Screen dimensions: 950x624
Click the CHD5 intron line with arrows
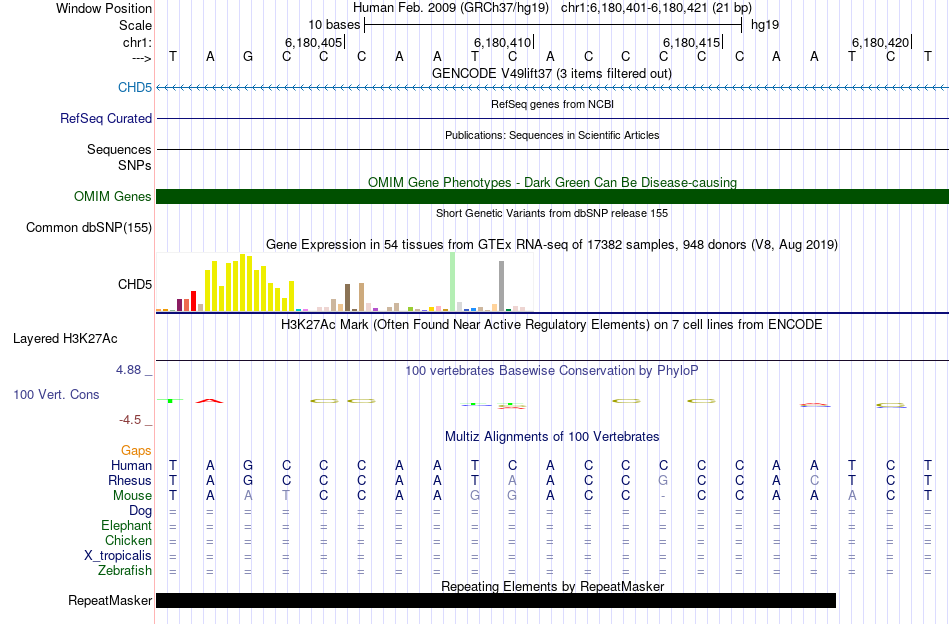pyautogui.click(x=552, y=87)
